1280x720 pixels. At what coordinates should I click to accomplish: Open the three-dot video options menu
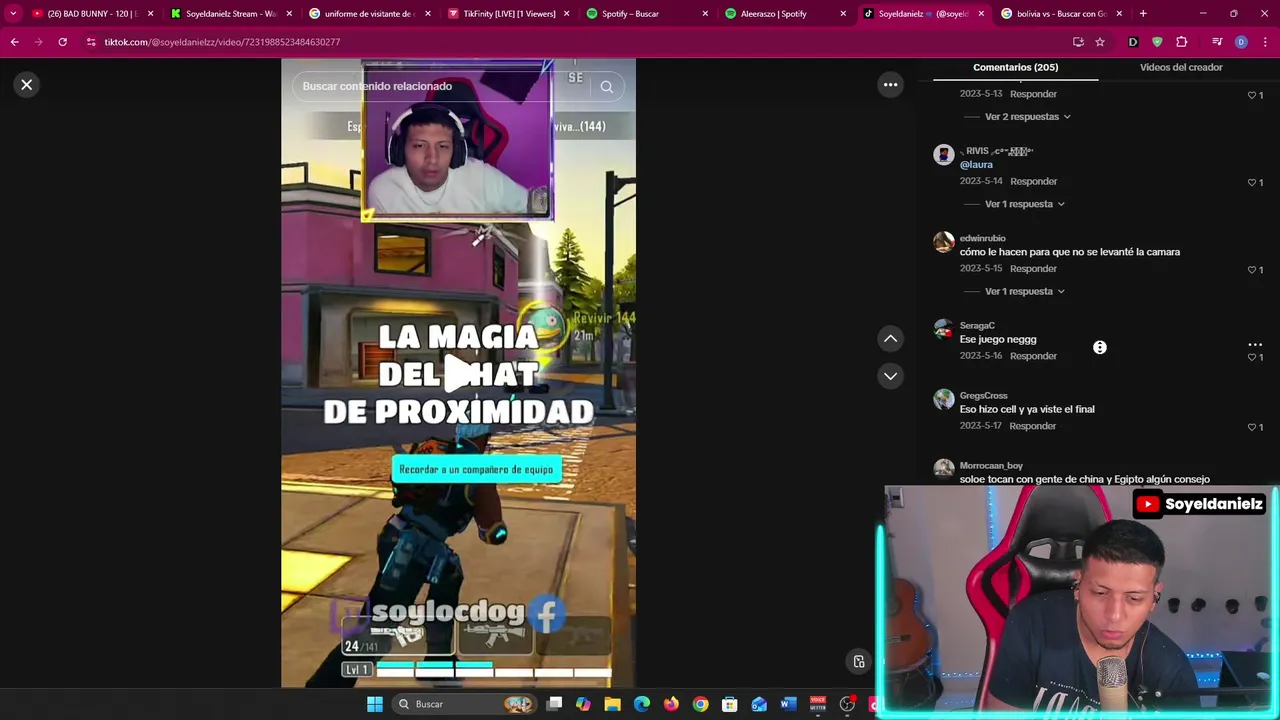click(890, 85)
